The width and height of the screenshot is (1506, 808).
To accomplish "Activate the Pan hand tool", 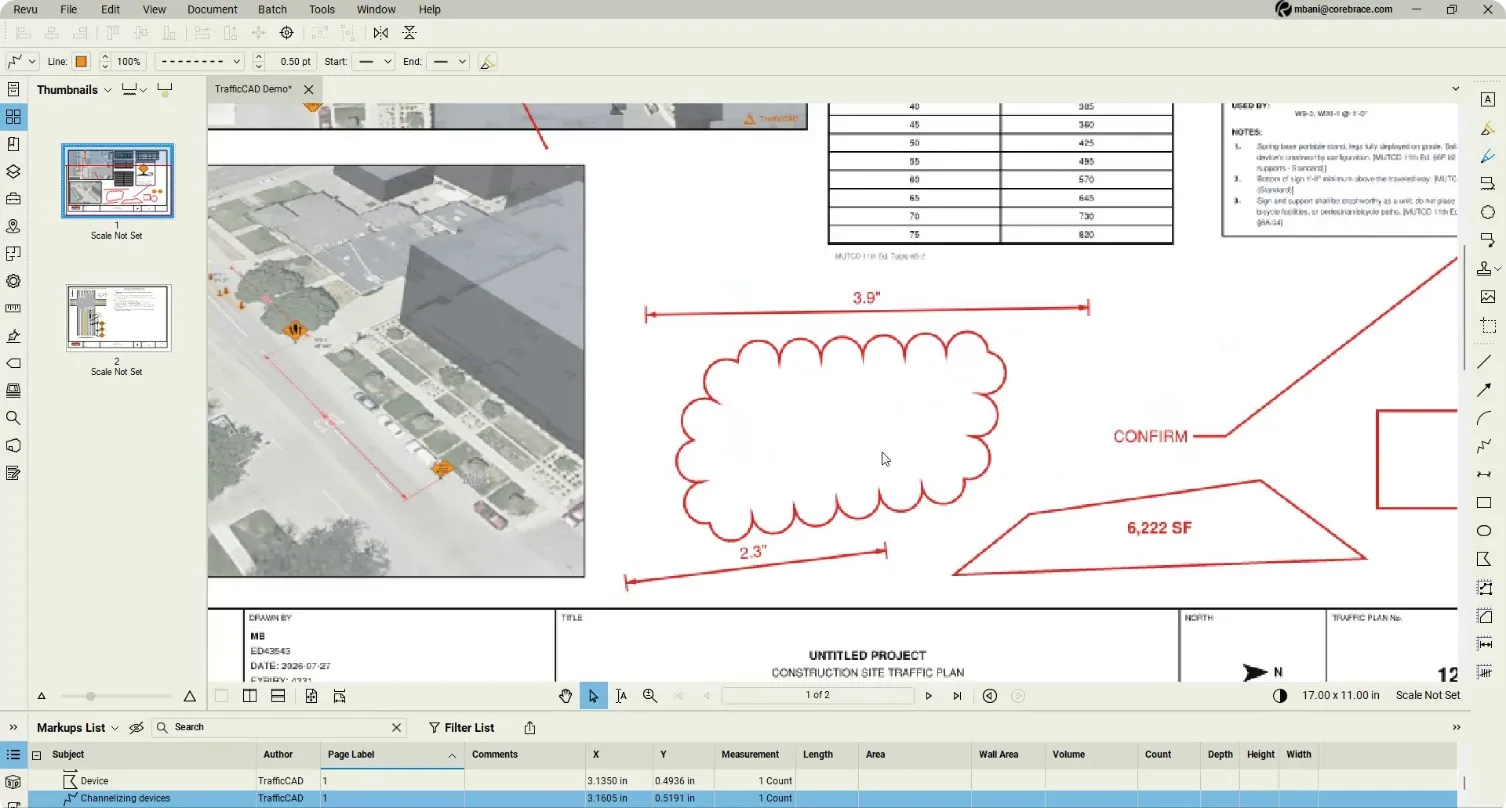I will tap(565, 695).
